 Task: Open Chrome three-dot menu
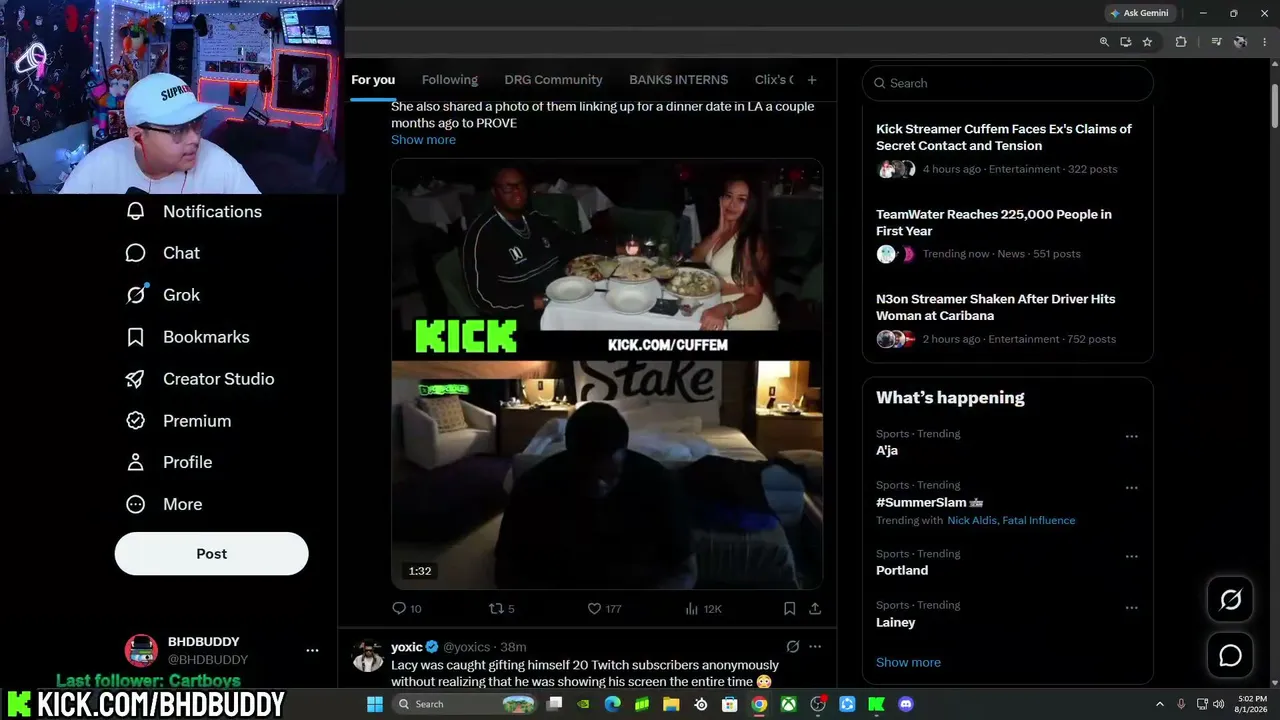point(1264,42)
